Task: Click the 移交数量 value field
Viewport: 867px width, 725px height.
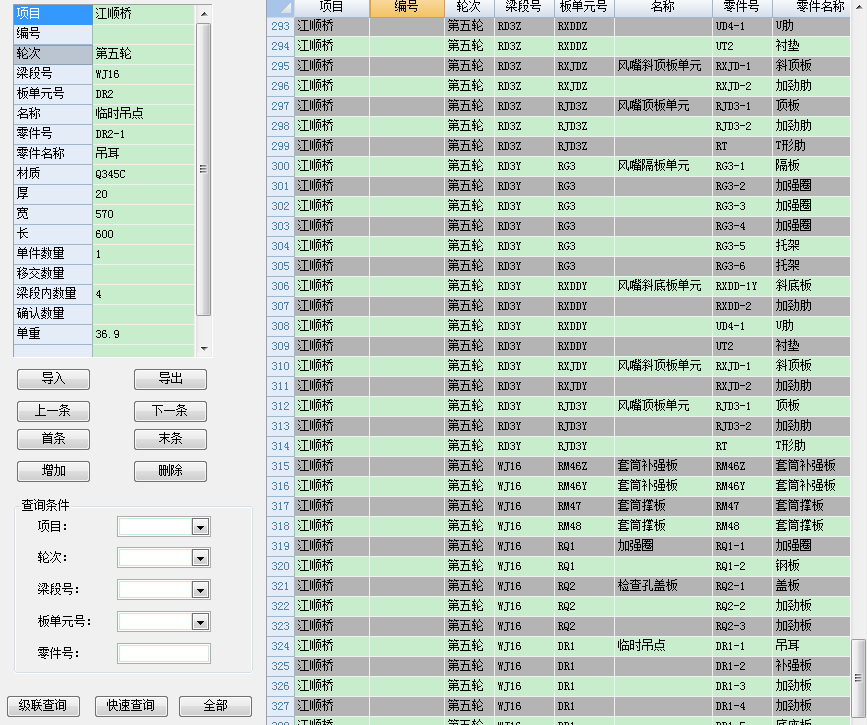Action: coord(144,274)
